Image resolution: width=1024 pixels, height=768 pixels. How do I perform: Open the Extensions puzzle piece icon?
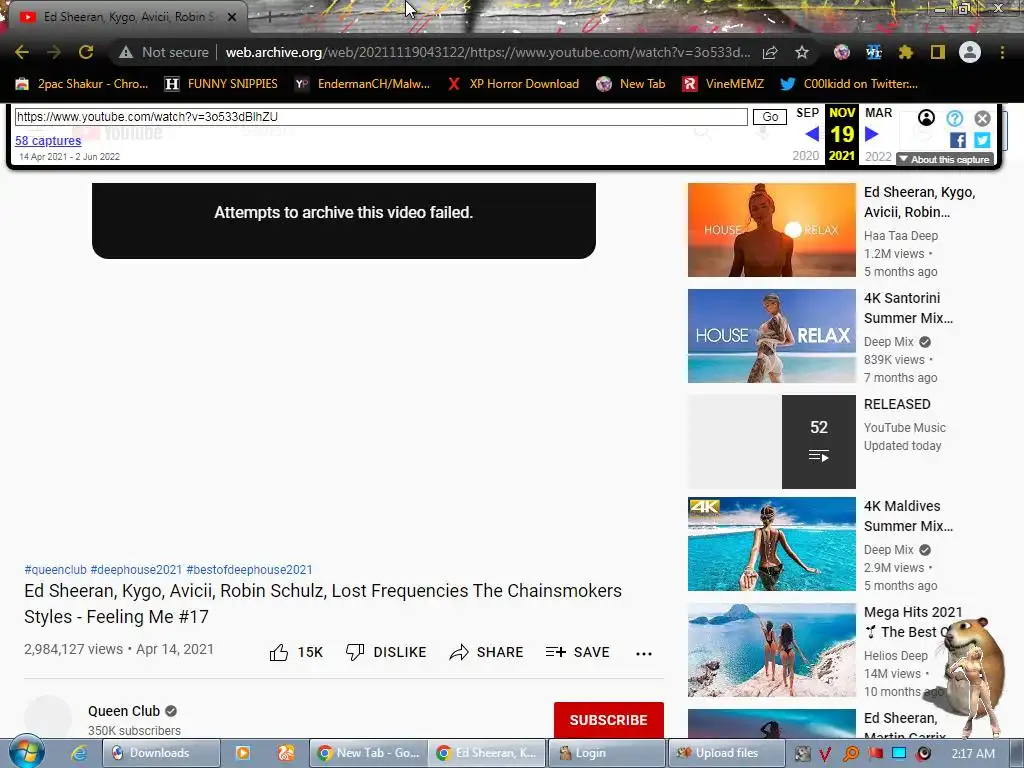(906, 52)
